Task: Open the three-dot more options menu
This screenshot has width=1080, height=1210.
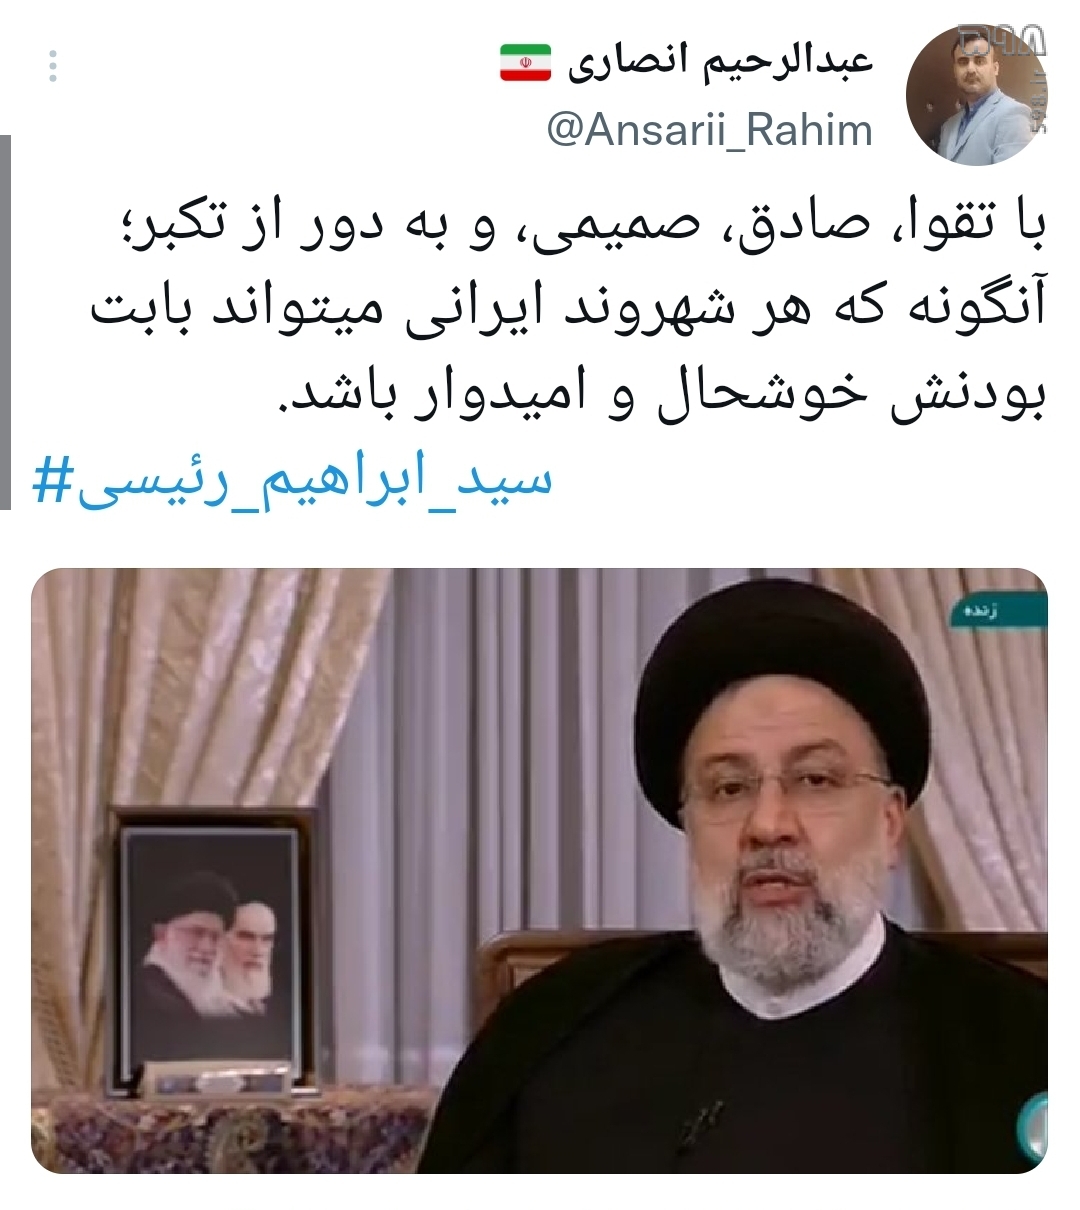Action: (53, 65)
